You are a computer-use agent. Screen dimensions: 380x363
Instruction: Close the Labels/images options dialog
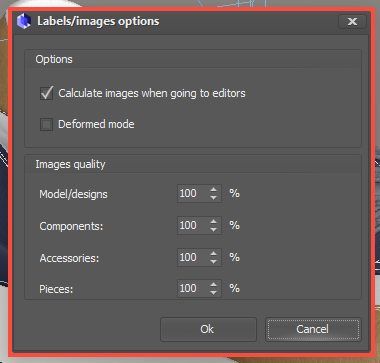[x=352, y=22]
